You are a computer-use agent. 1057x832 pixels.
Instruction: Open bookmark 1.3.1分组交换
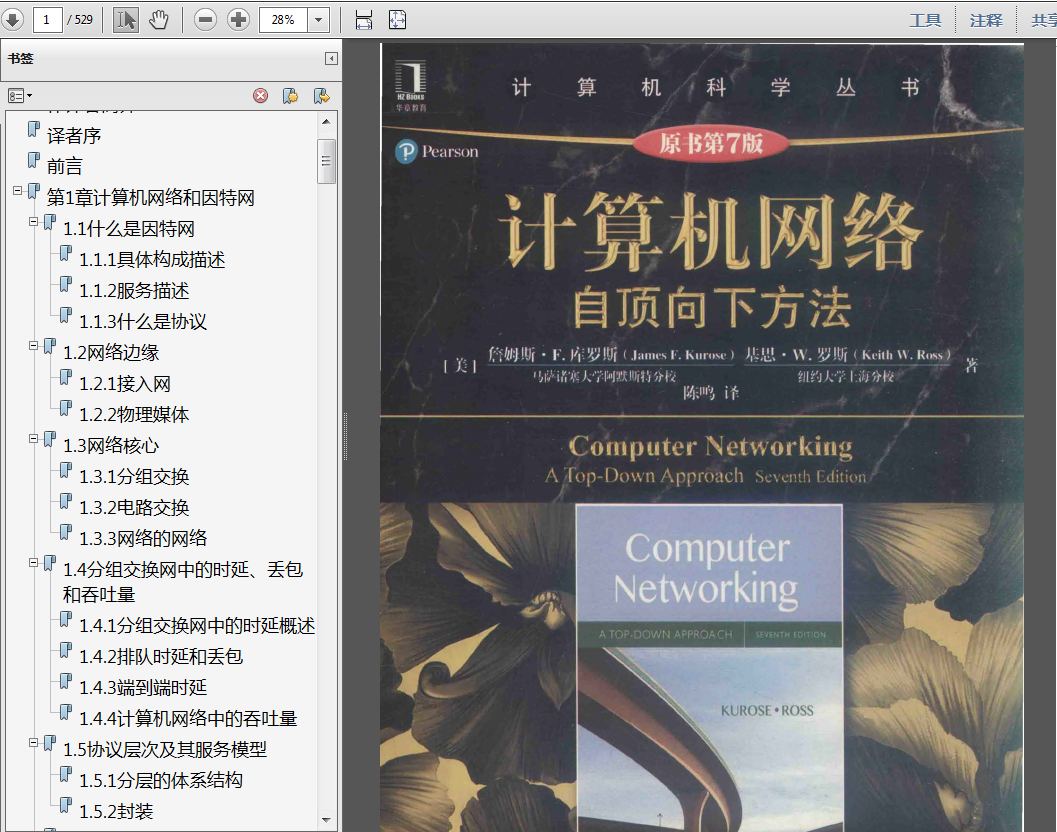click(134, 477)
